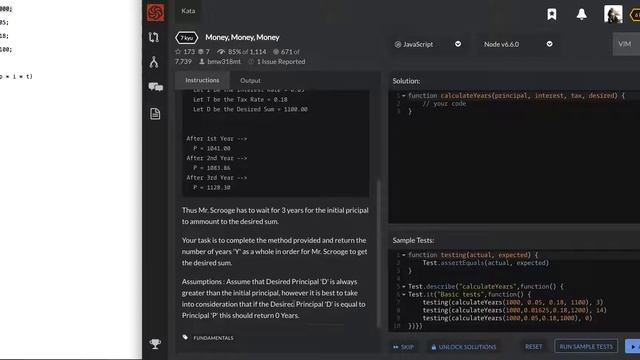This screenshot has width=640, height=360.
Task: Open the user profile avatar
Action: (x=613, y=14)
